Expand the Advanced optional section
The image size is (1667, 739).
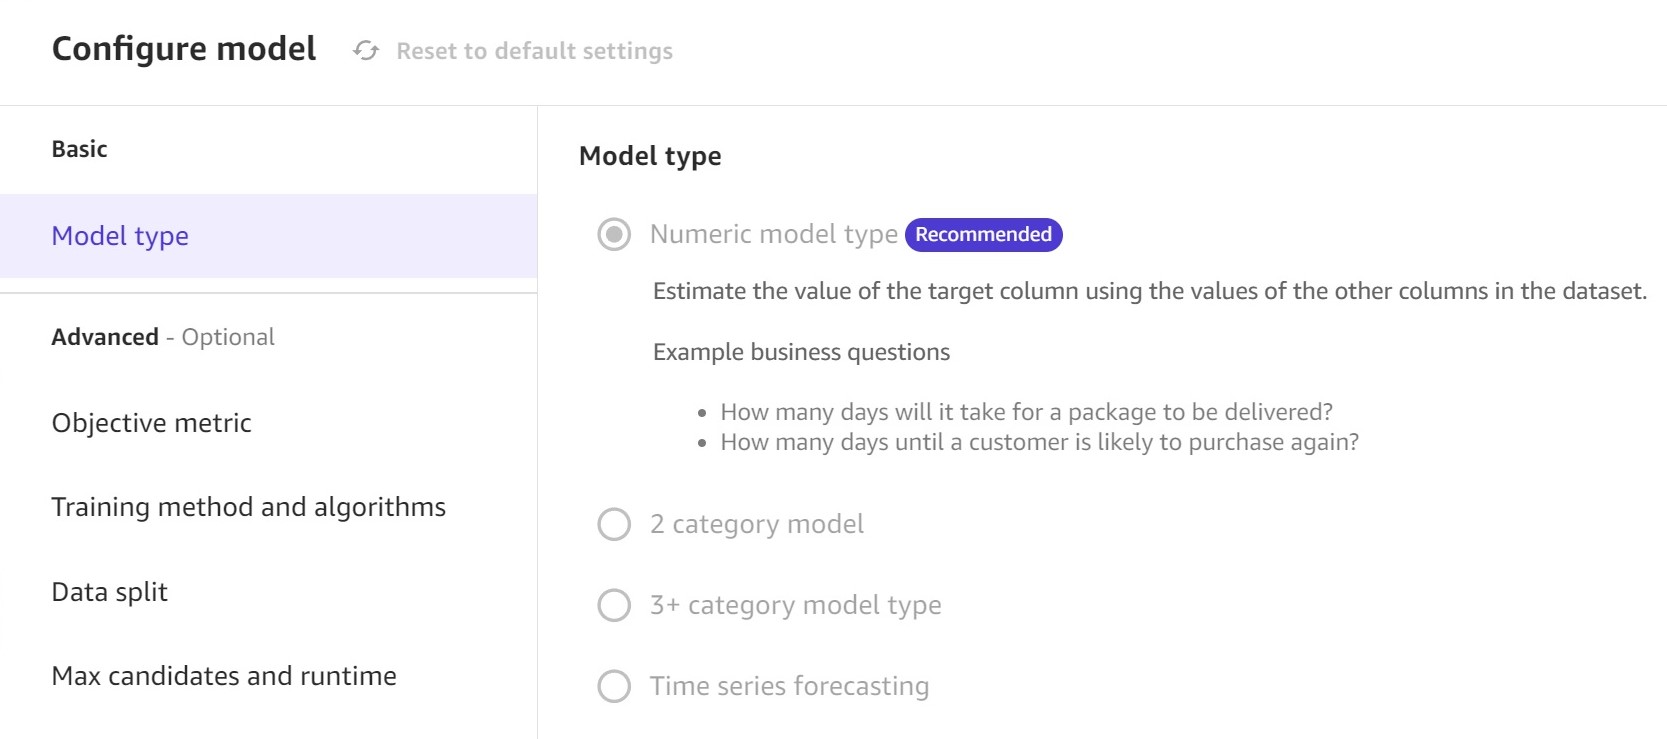point(163,337)
